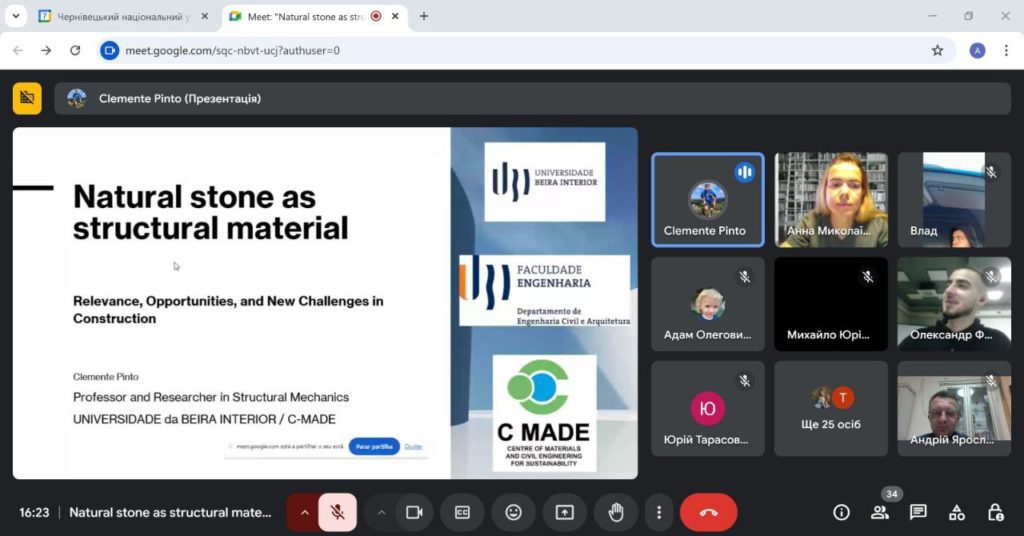Viewport: 1024px width, 536px height.
Task: Show the participants list with 34 badge
Action: pyautogui.click(x=880, y=512)
